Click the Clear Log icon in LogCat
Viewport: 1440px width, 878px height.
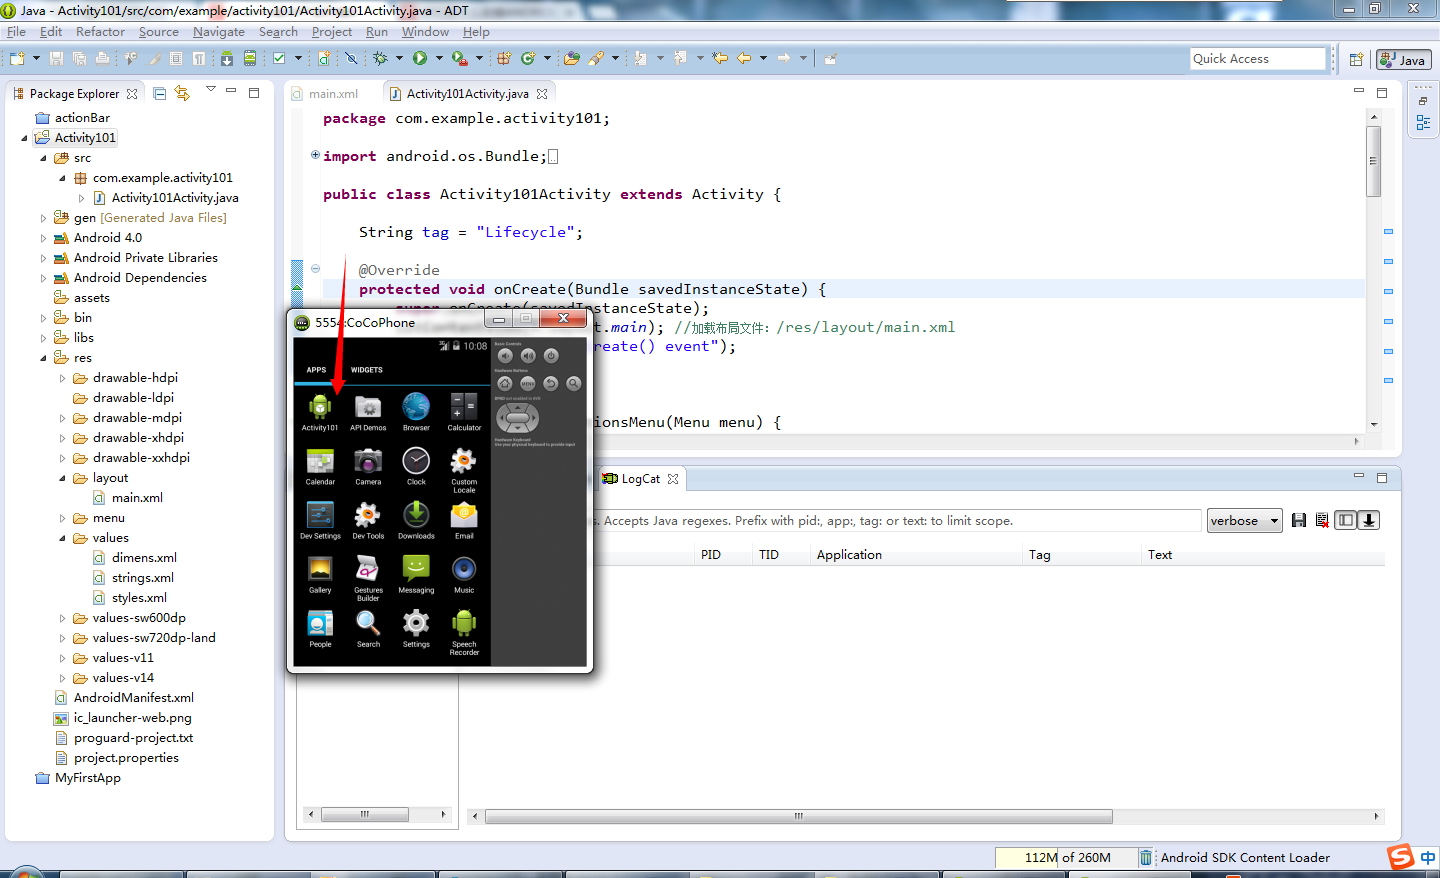point(1322,520)
